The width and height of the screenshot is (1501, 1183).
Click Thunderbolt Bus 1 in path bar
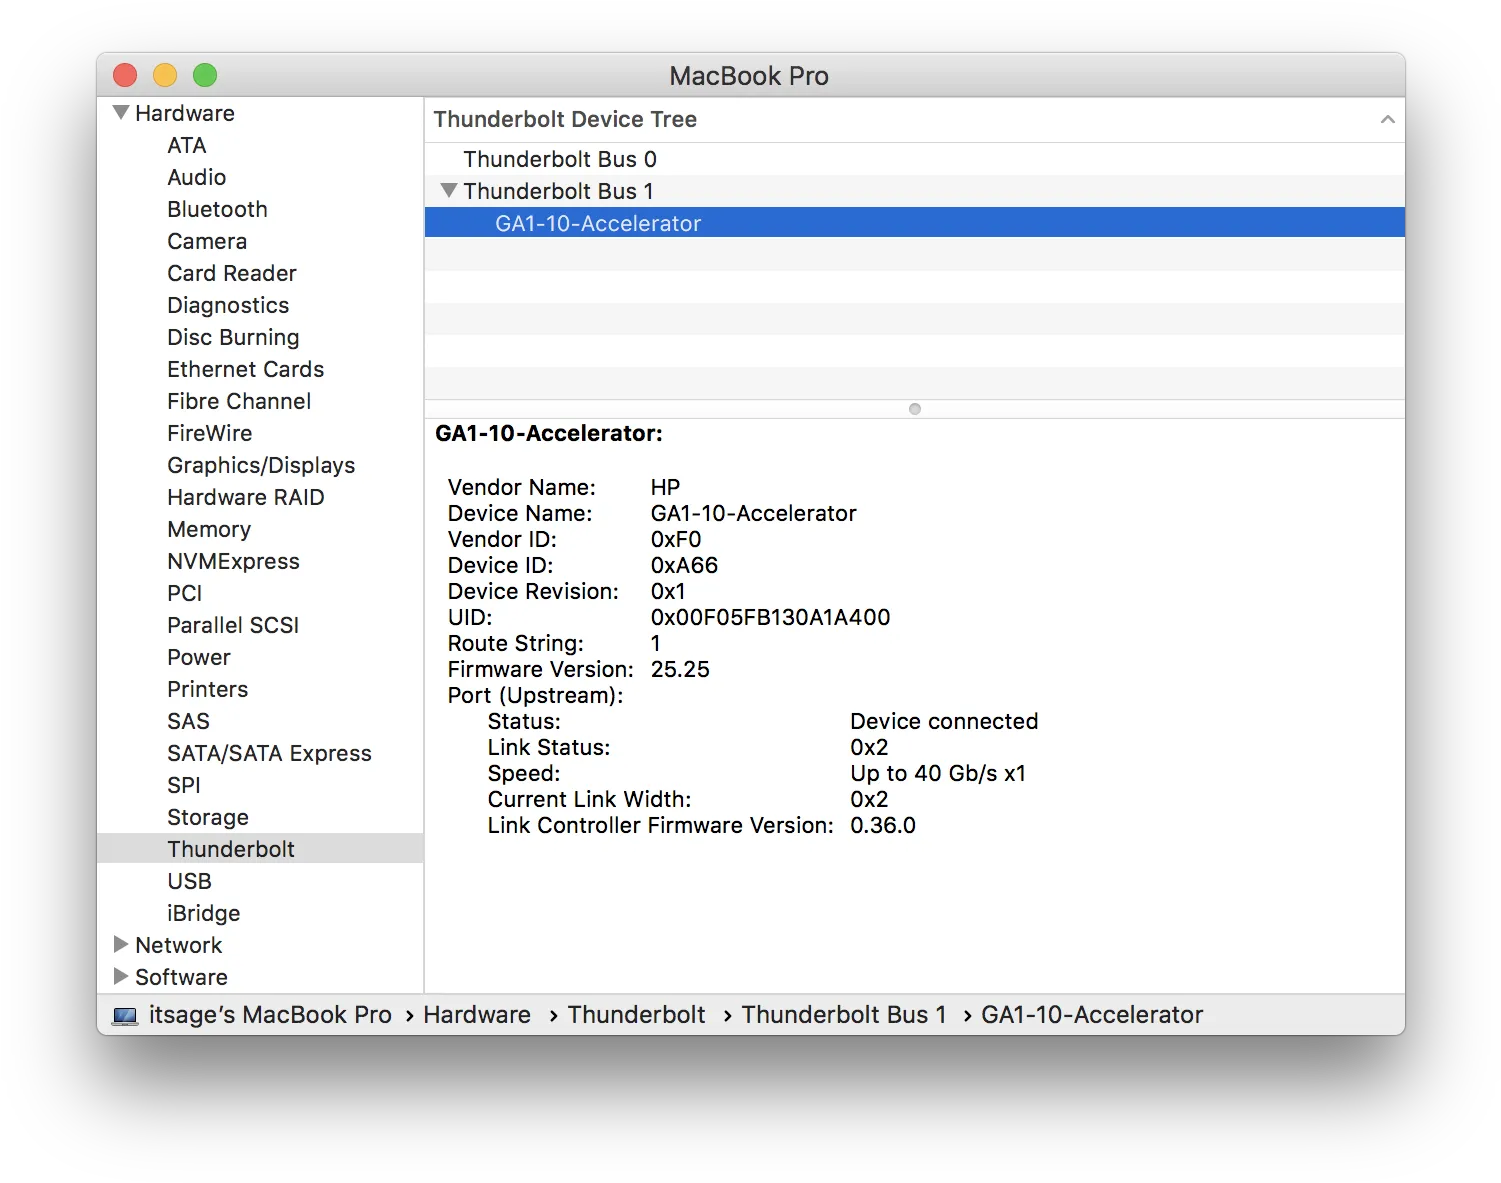pyautogui.click(x=844, y=1015)
